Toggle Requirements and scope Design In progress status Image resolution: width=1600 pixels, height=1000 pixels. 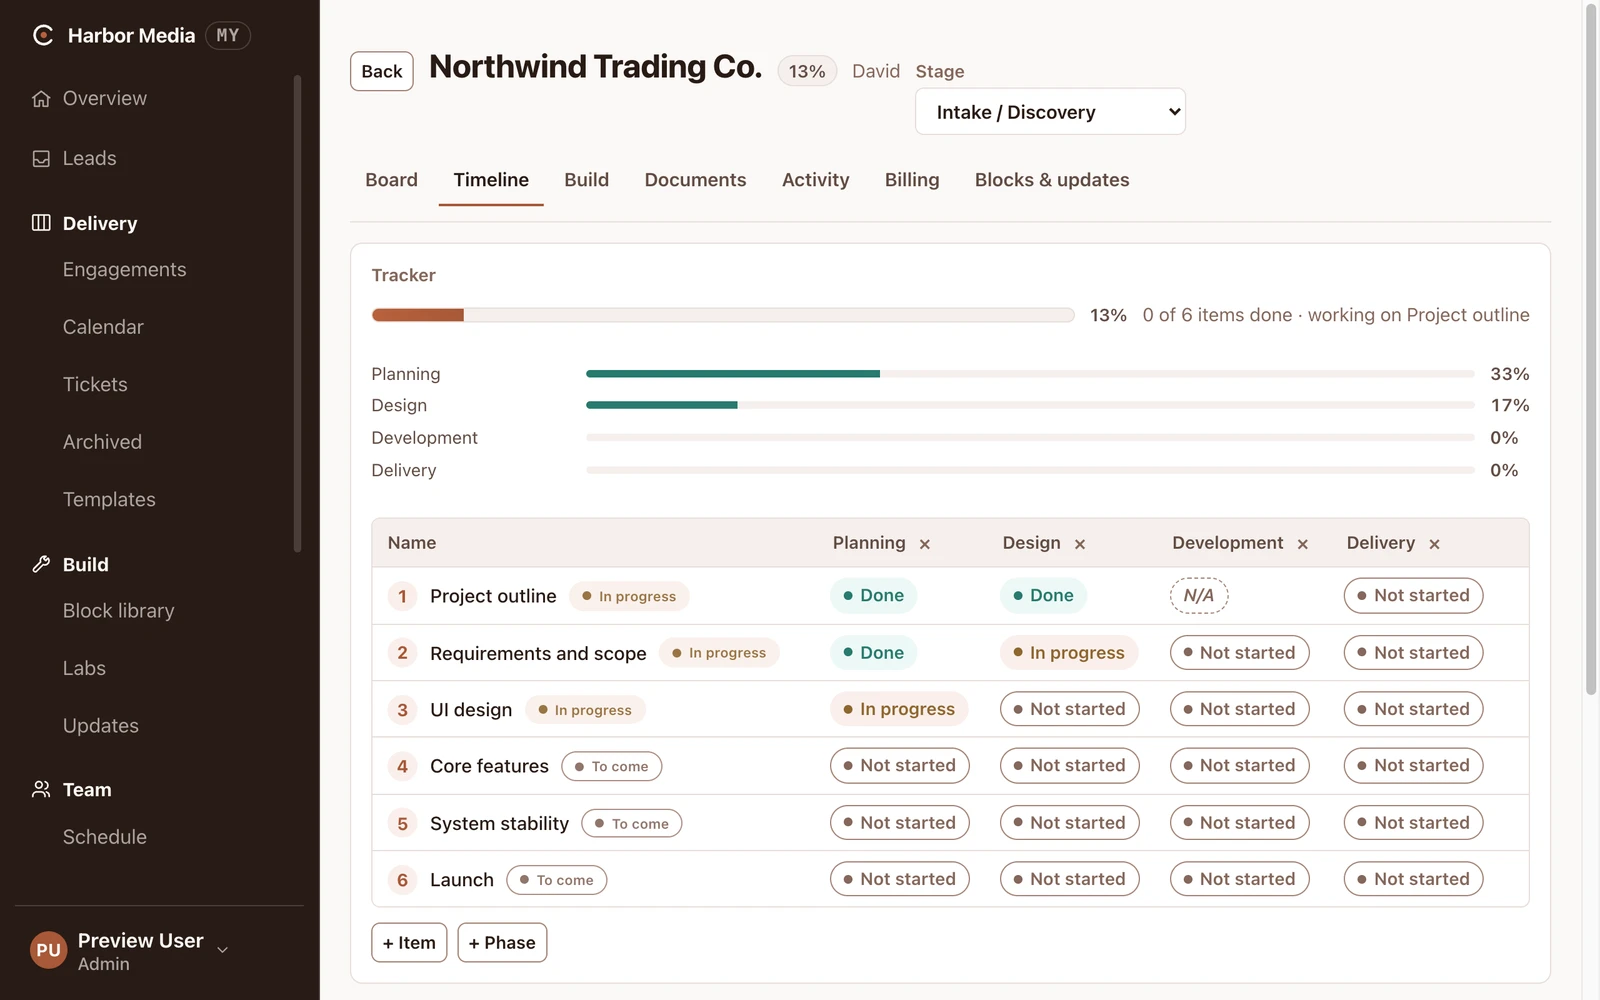(1069, 652)
